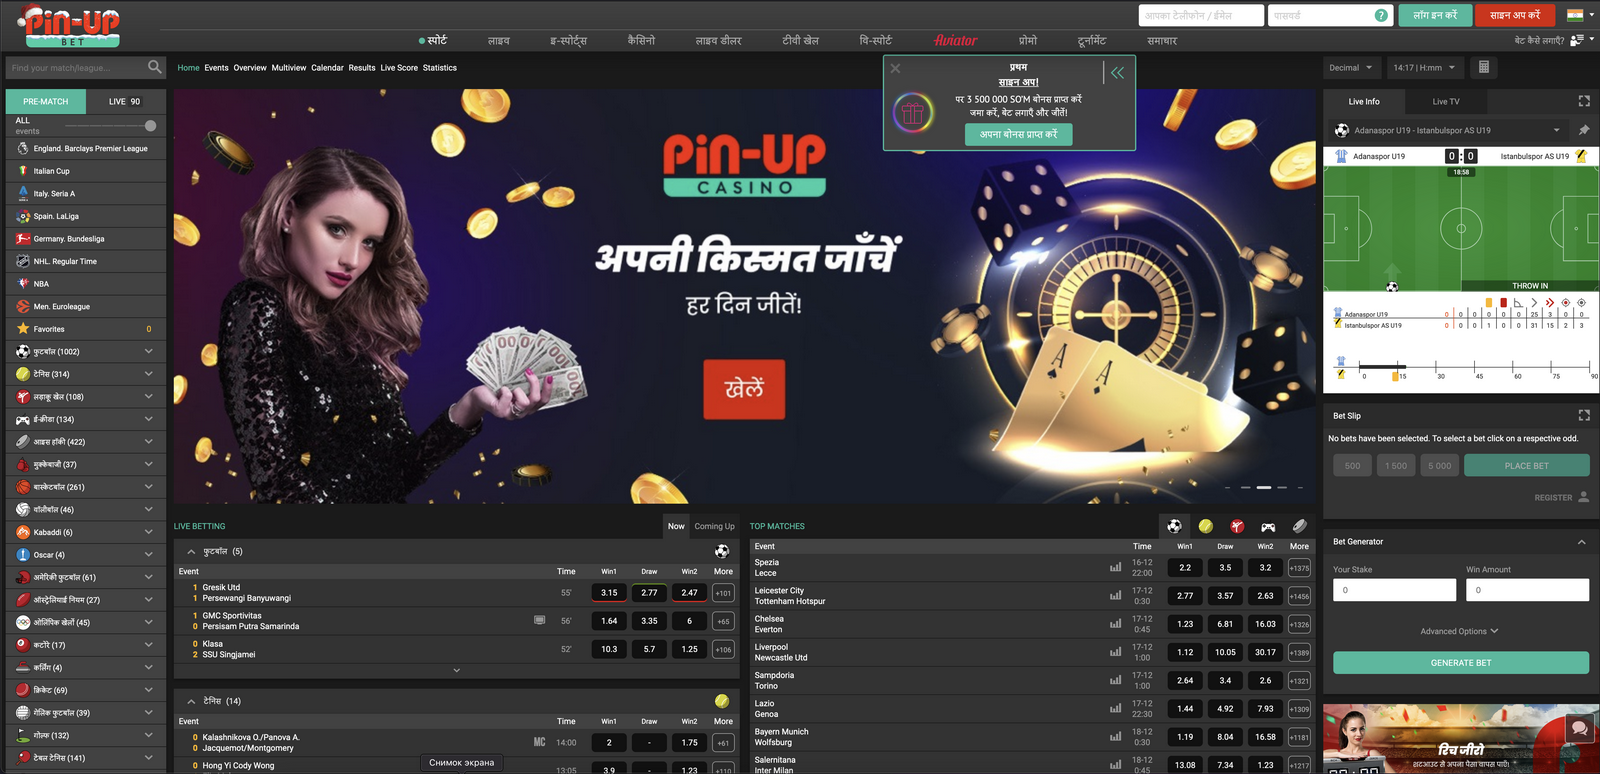This screenshot has width=1600, height=774.
Task: Switch to the Live TV tab
Action: pos(1445,101)
